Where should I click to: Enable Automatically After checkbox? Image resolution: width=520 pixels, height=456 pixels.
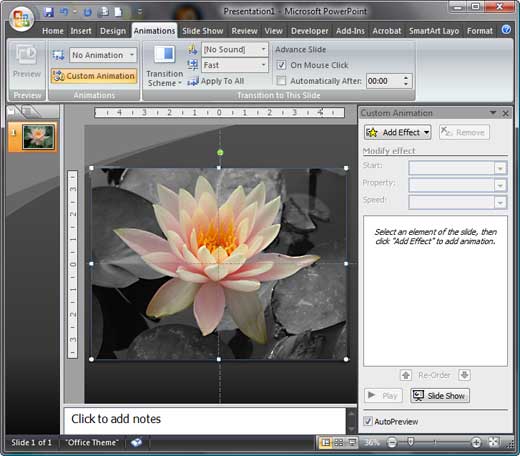click(x=281, y=81)
